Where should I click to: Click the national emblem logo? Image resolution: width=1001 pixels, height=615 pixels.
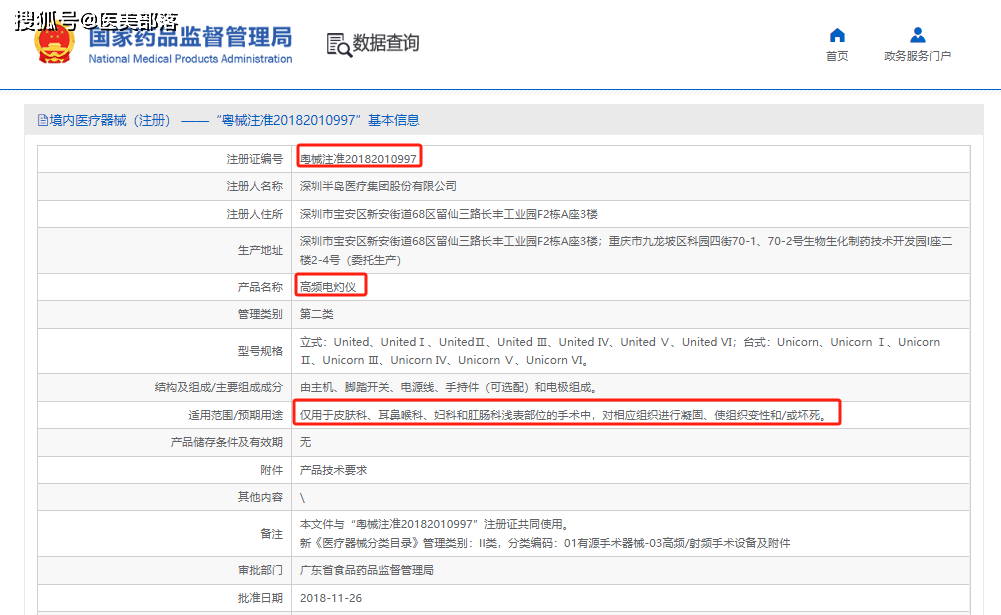[x=54, y=43]
